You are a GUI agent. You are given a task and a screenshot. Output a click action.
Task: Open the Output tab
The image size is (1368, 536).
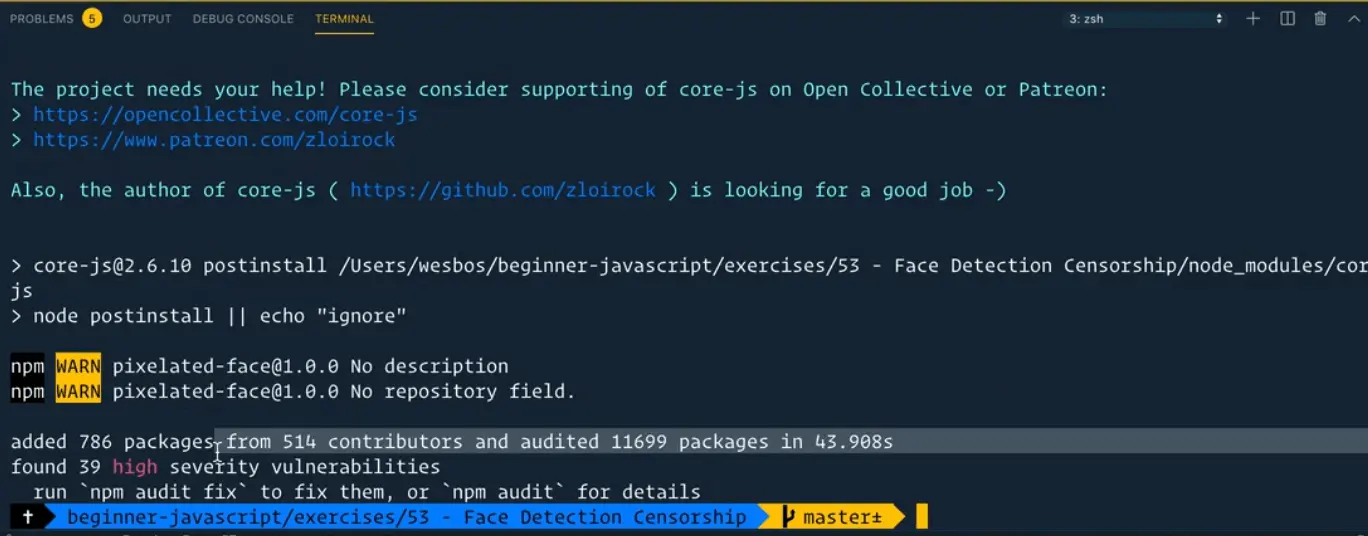pos(147,19)
